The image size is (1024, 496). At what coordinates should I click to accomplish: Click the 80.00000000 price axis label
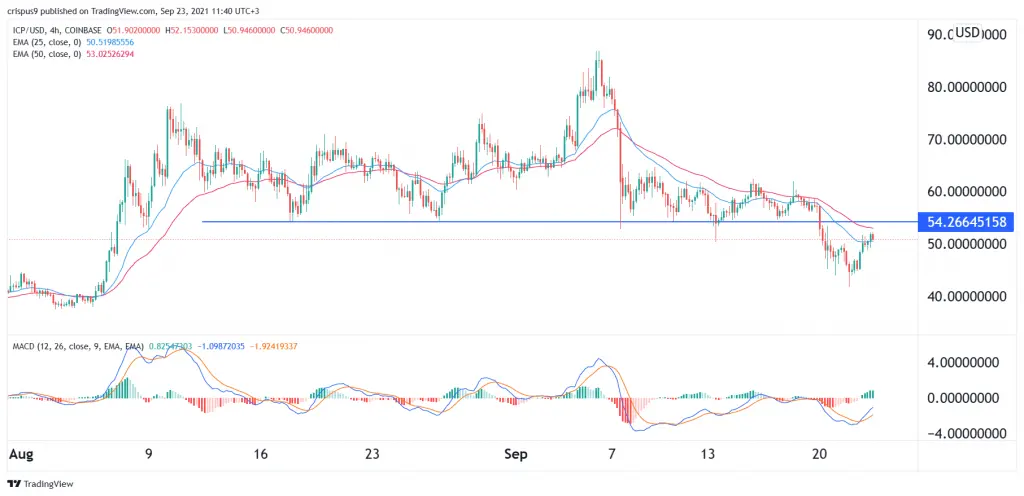coord(969,87)
